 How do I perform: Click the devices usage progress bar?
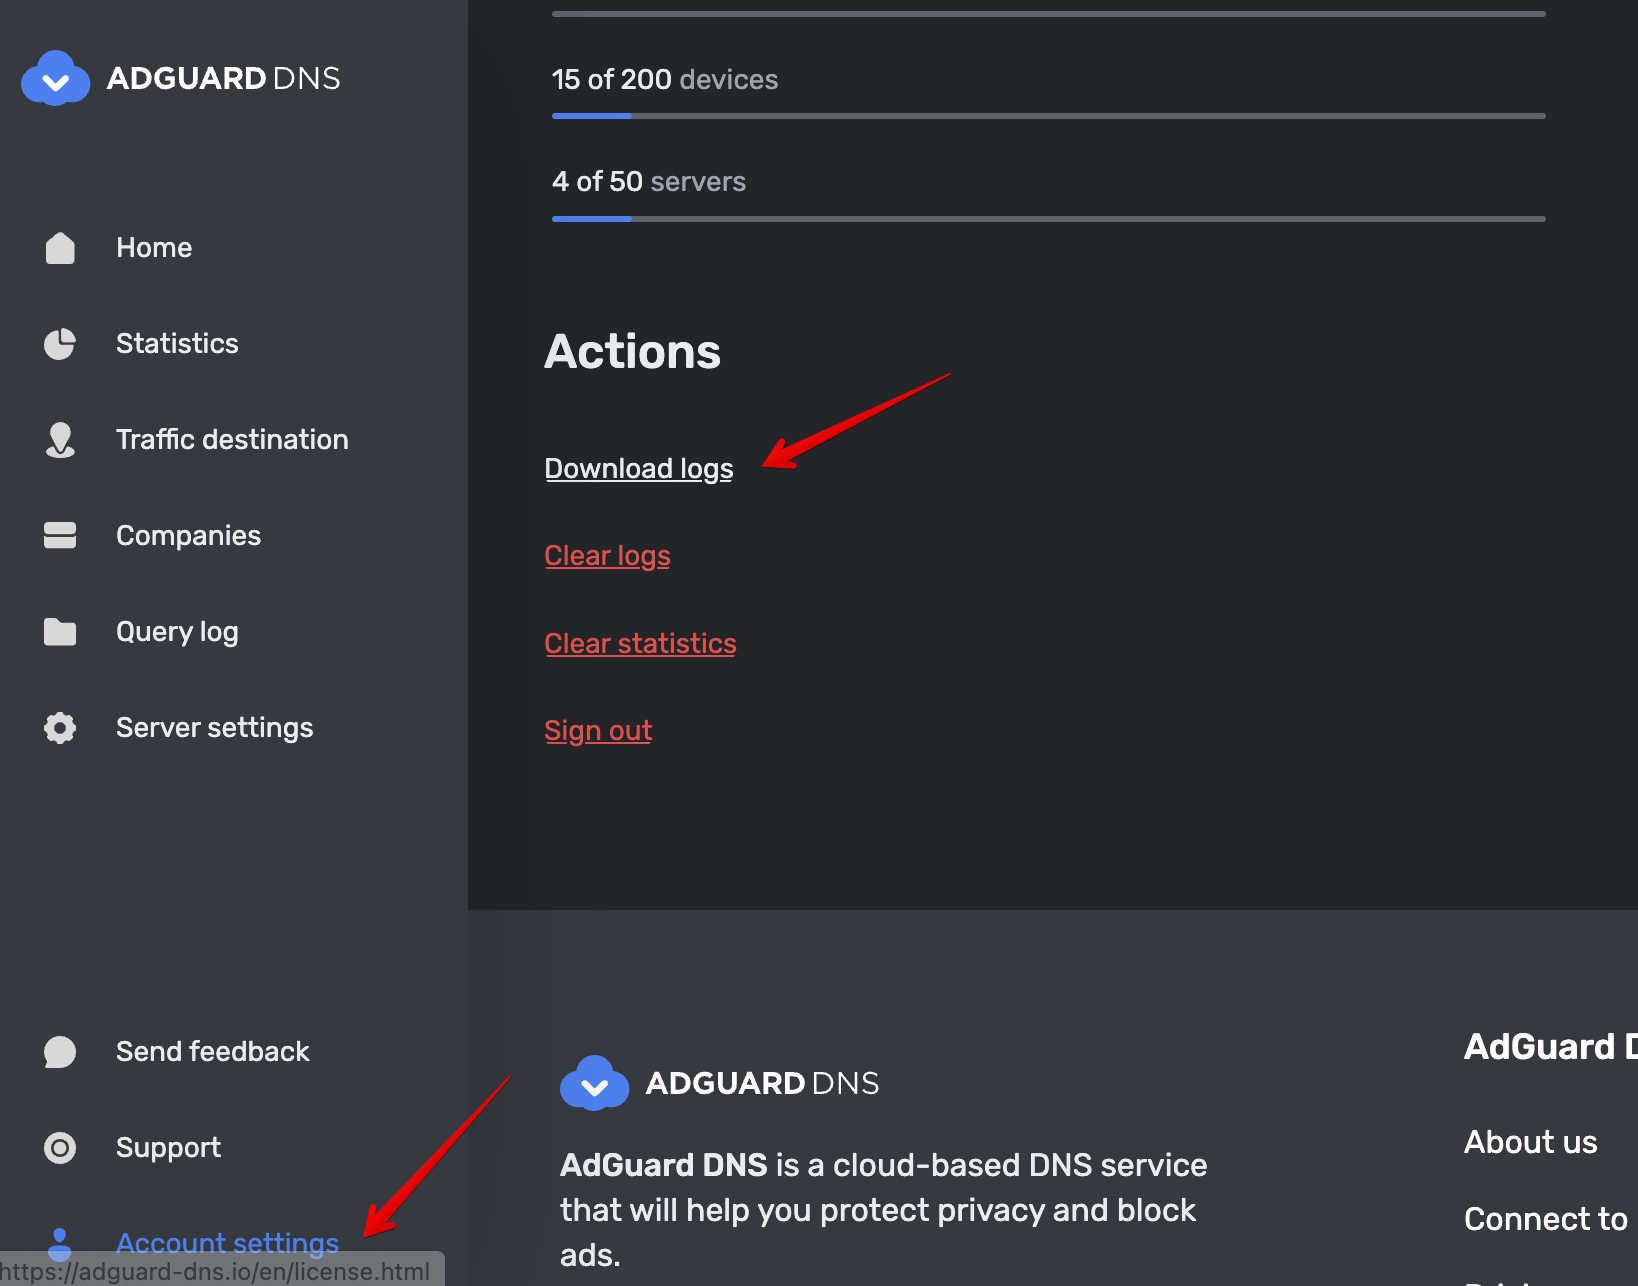click(1047, 115)
